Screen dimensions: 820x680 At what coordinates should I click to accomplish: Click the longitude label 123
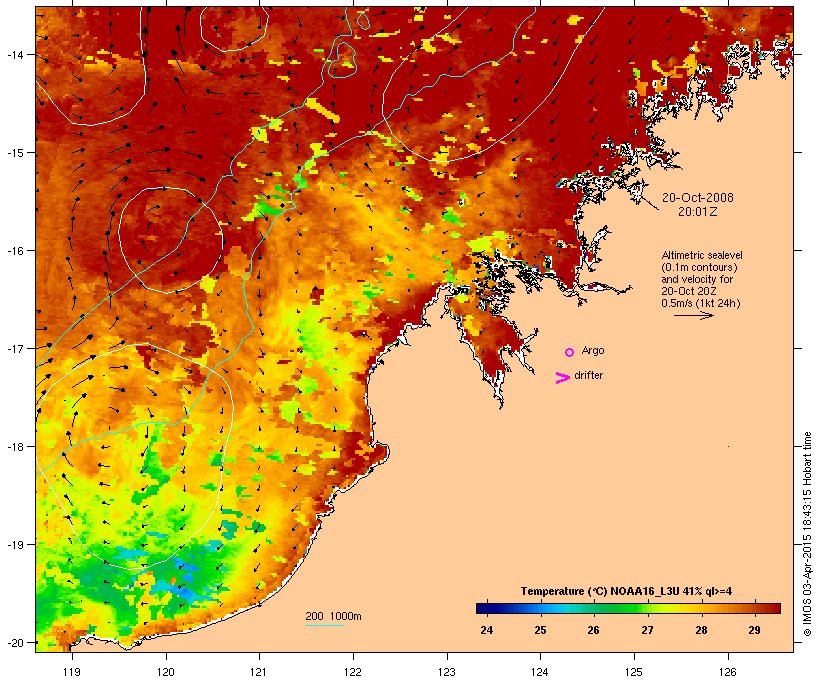(447, 672)
